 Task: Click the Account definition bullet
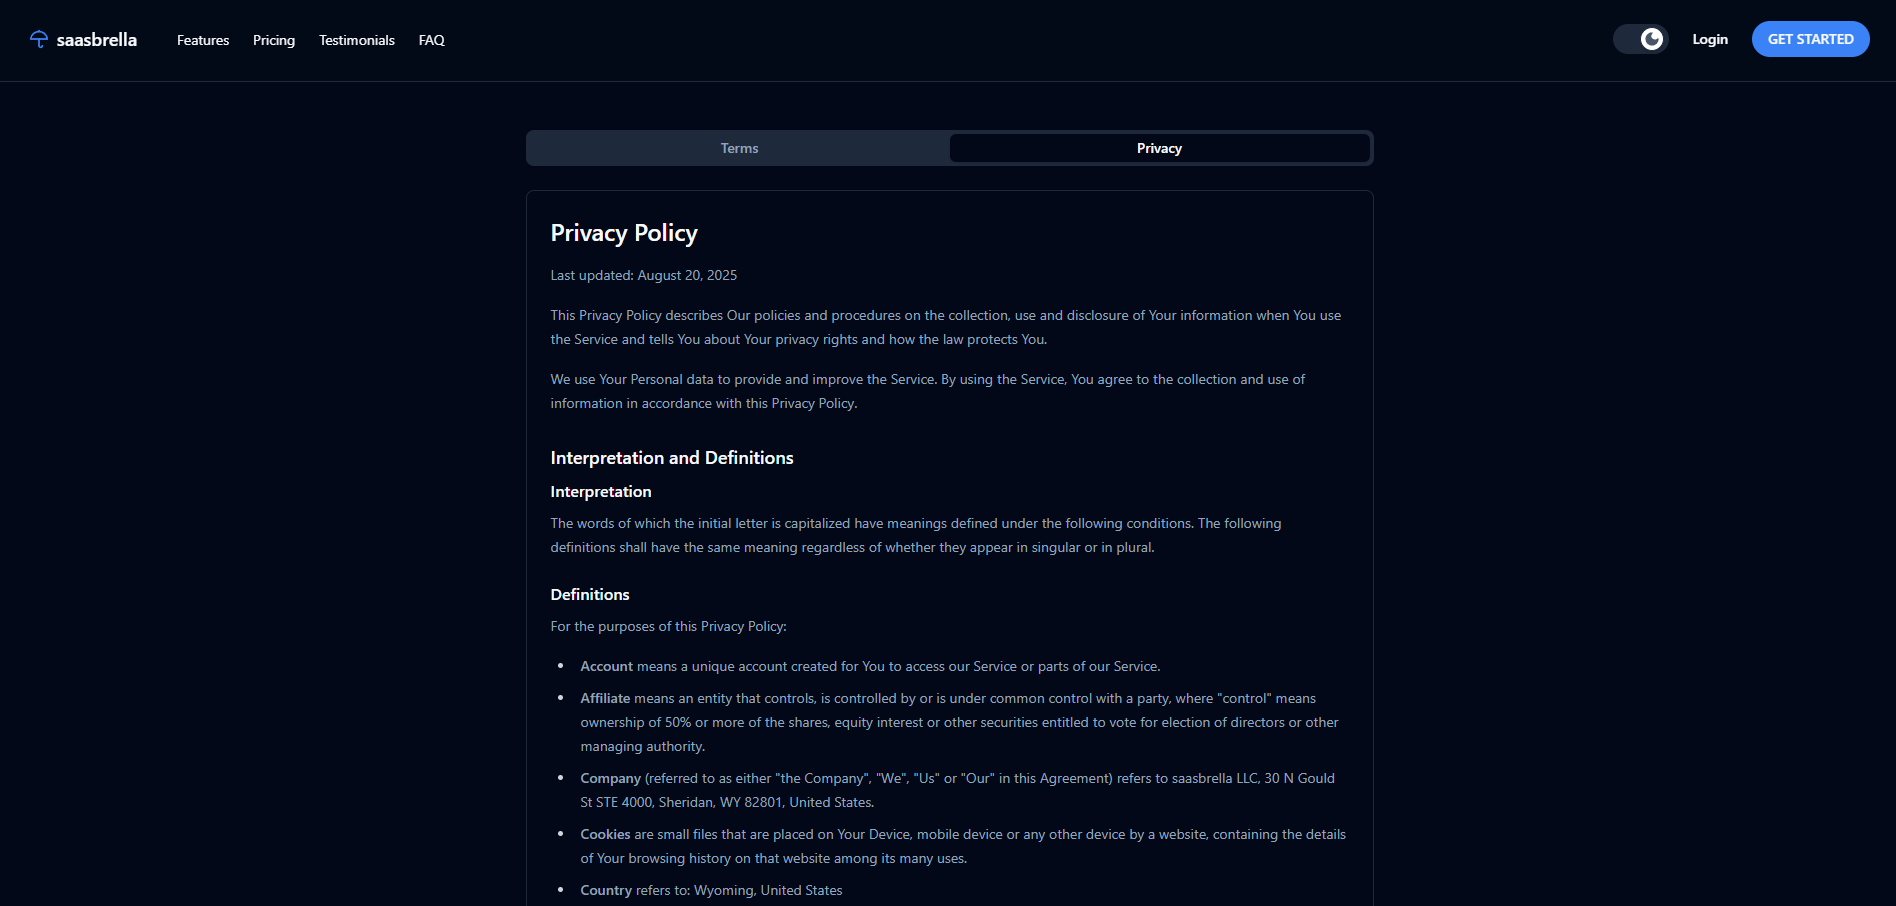point(870,666)
